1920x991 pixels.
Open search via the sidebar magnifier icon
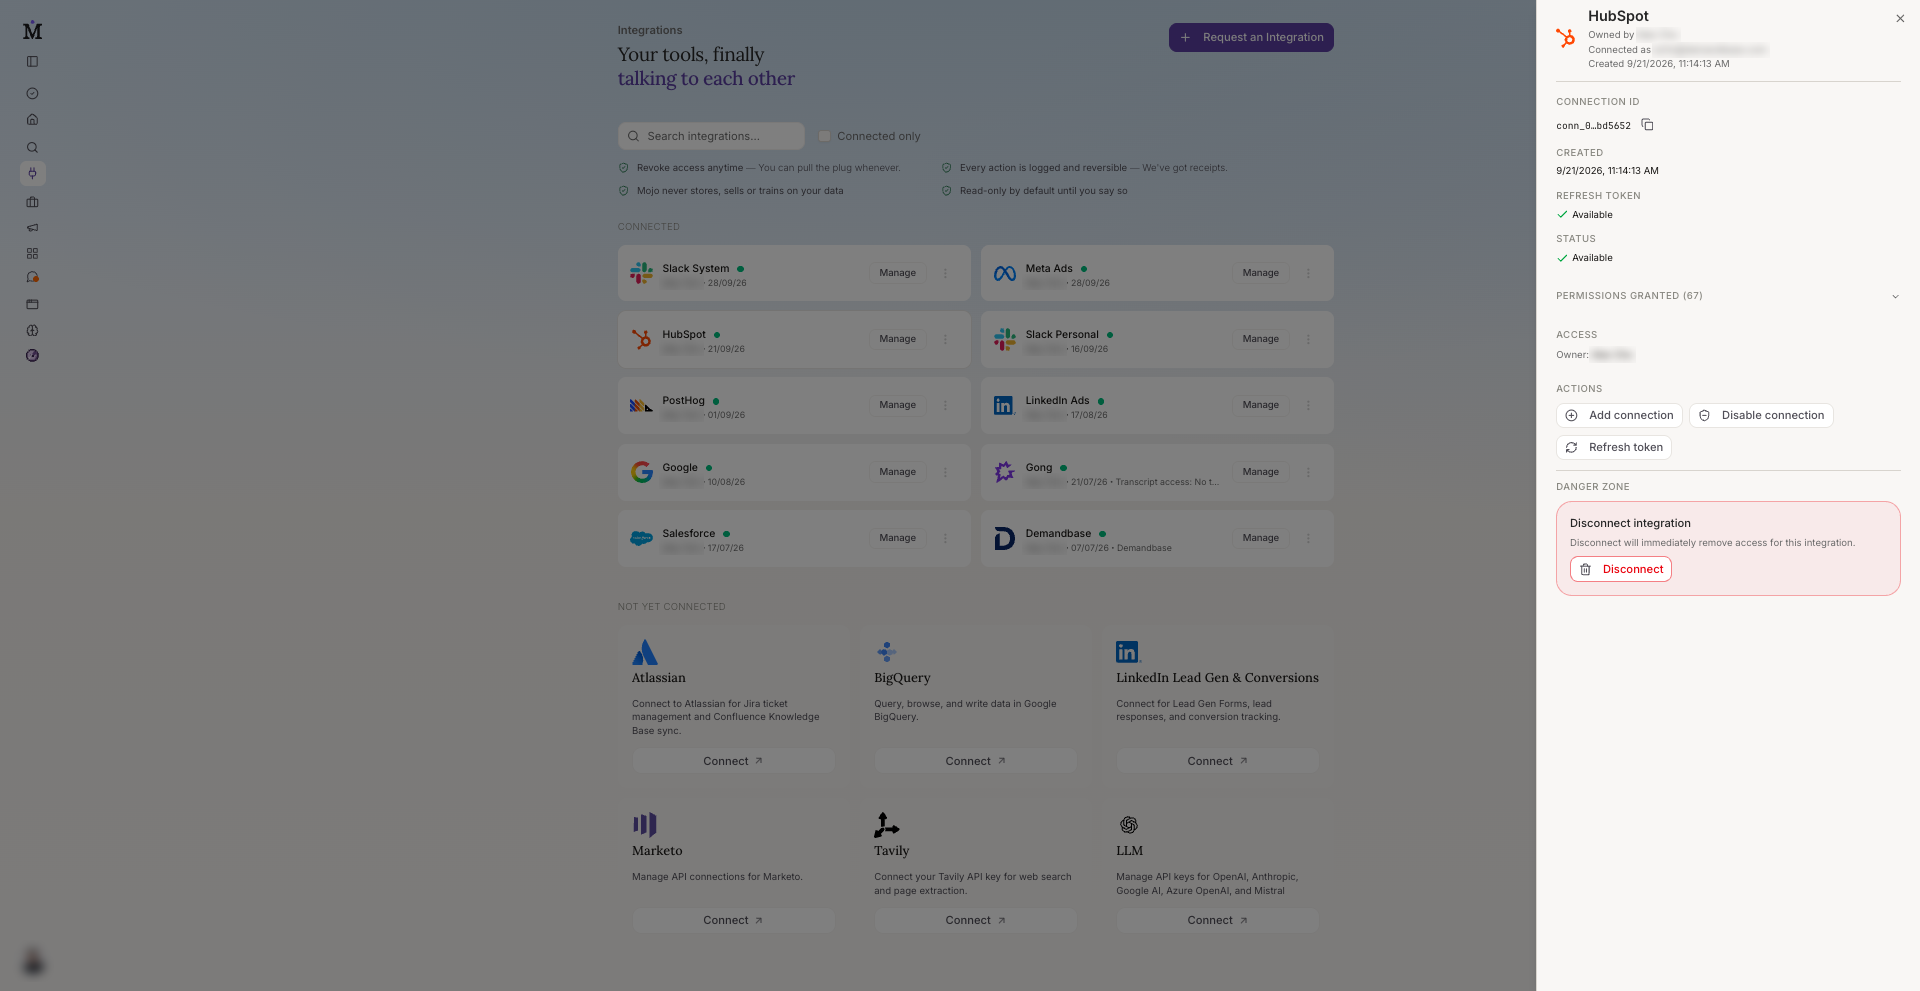point(32,147)
